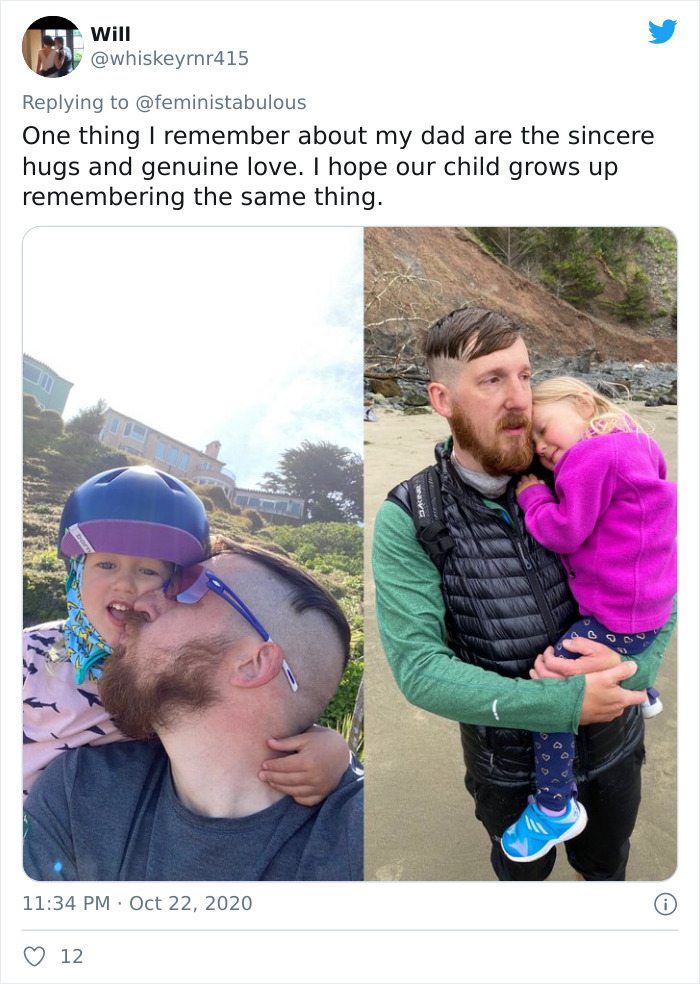The height and width of the screenshot is (984, 700).
Task: Click the 'Replying to' label
Action: (x=75, y=102)
